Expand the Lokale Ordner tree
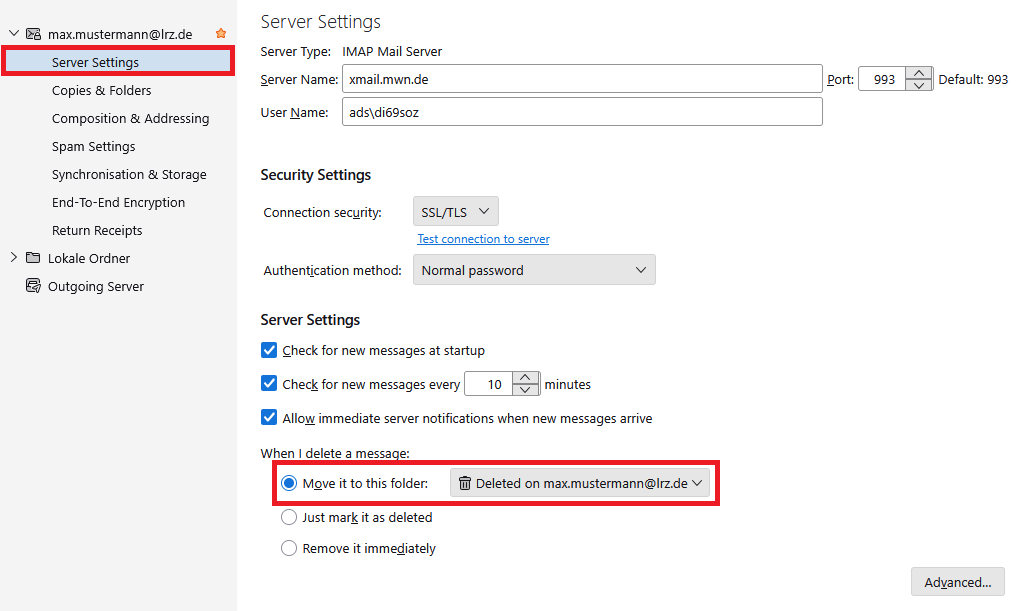This screenshot has width=1020, height=611. tap(12, 258)
